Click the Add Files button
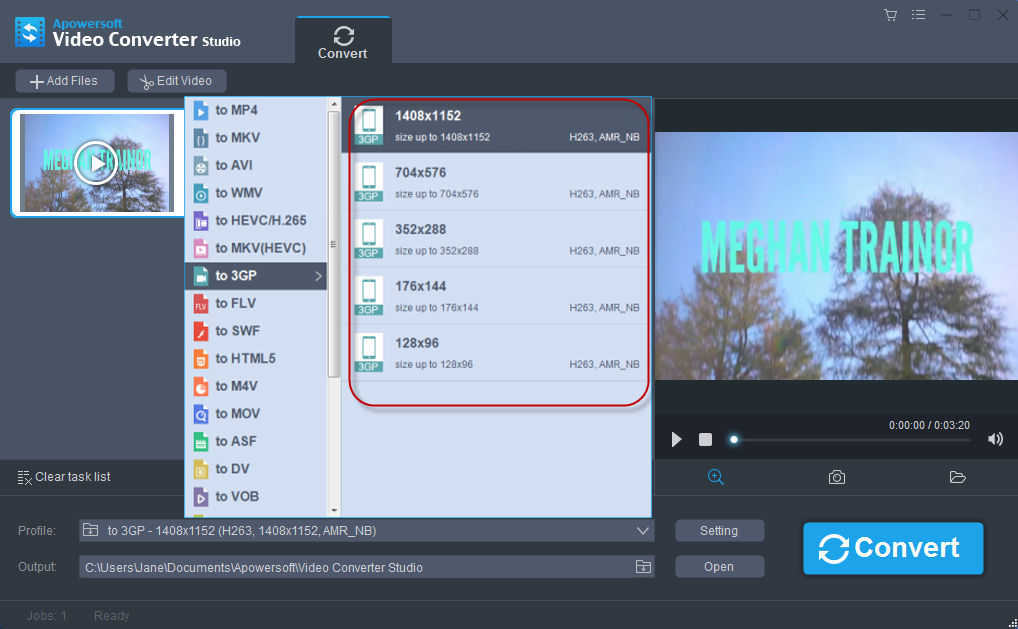The width and height of the screenshot is (1018, 629). pyautogui.click(x=64, y=81)
